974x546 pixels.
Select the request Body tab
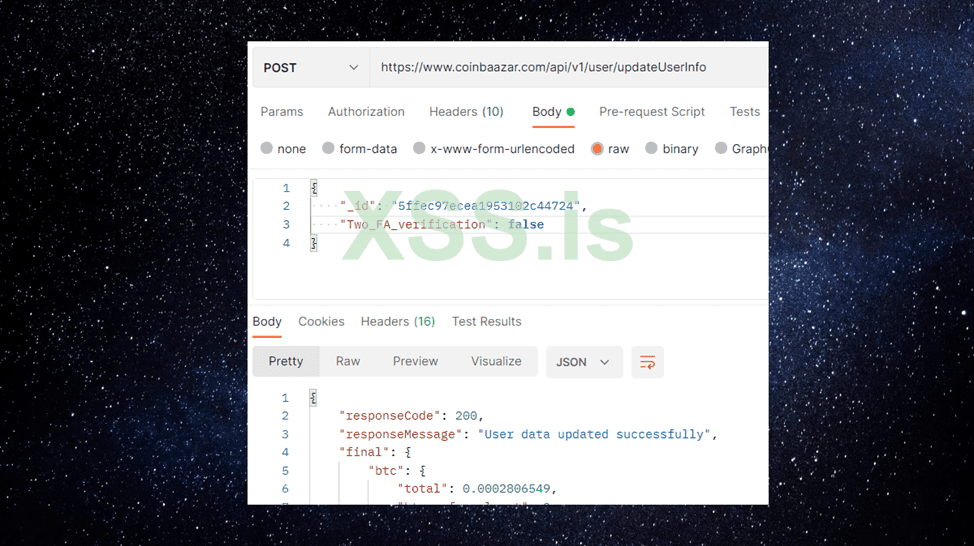tap(553, 112)
